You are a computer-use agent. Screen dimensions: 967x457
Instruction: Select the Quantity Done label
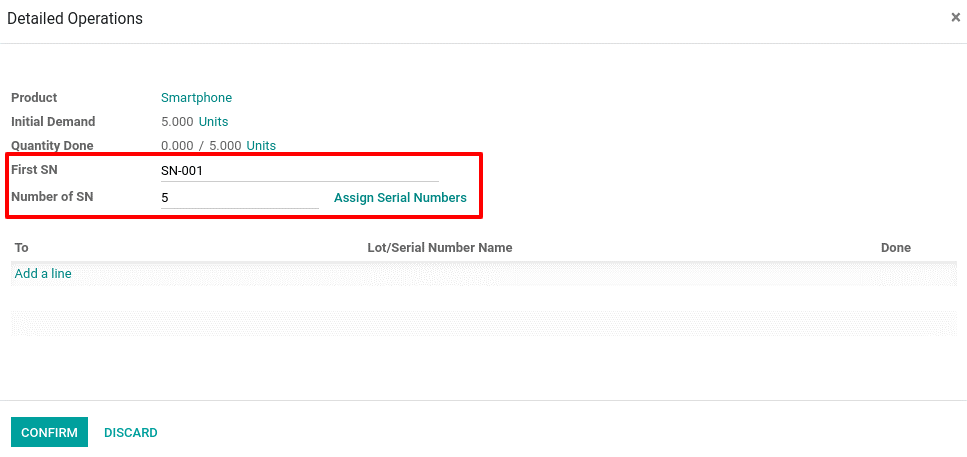pos(52,146)
